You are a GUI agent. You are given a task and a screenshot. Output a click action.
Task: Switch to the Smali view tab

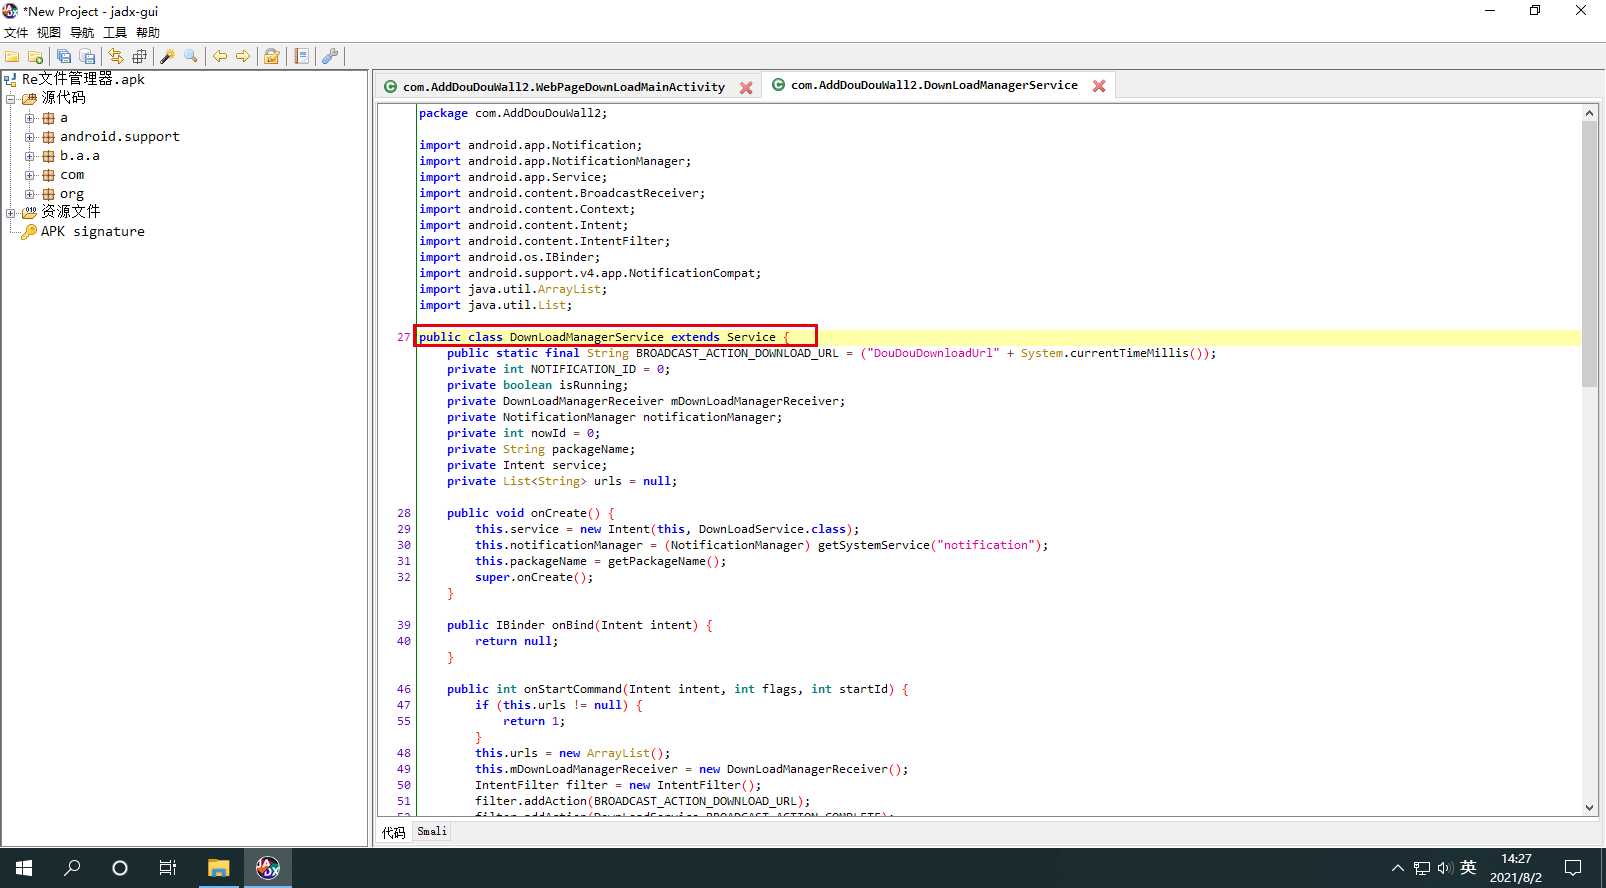point(432,832)
